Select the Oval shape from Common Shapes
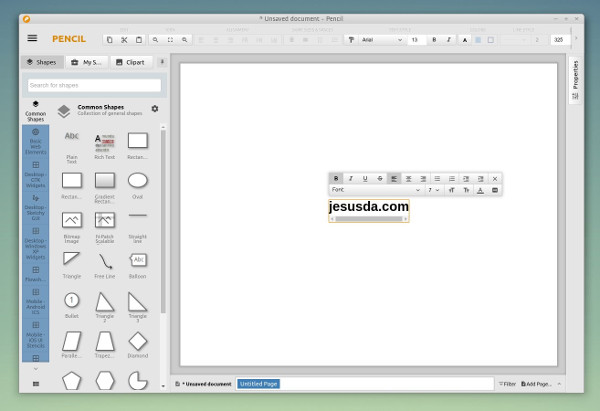 coord(138,180)
